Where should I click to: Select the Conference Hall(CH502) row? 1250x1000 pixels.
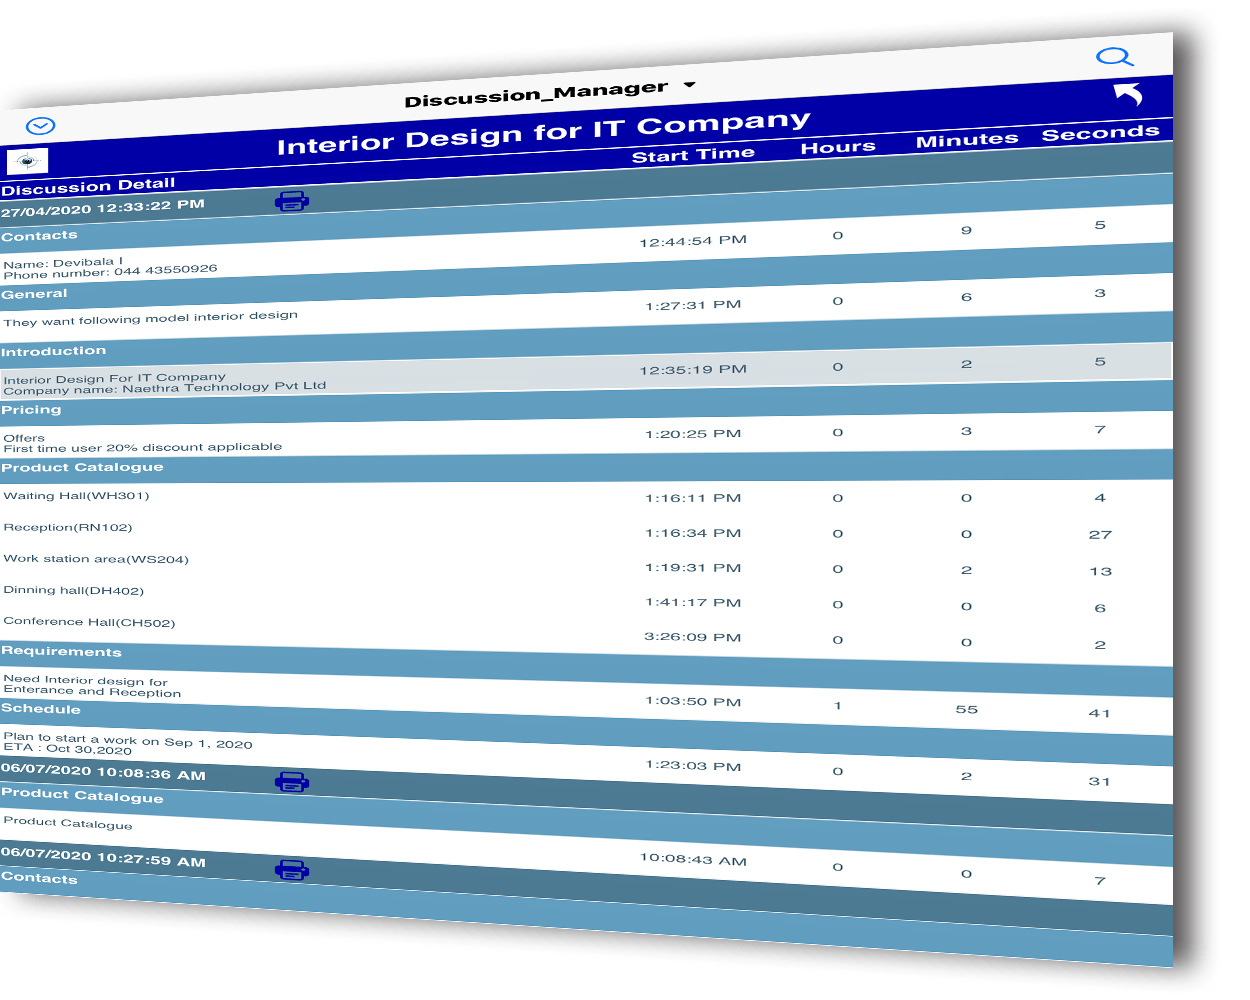pos(586,630)
